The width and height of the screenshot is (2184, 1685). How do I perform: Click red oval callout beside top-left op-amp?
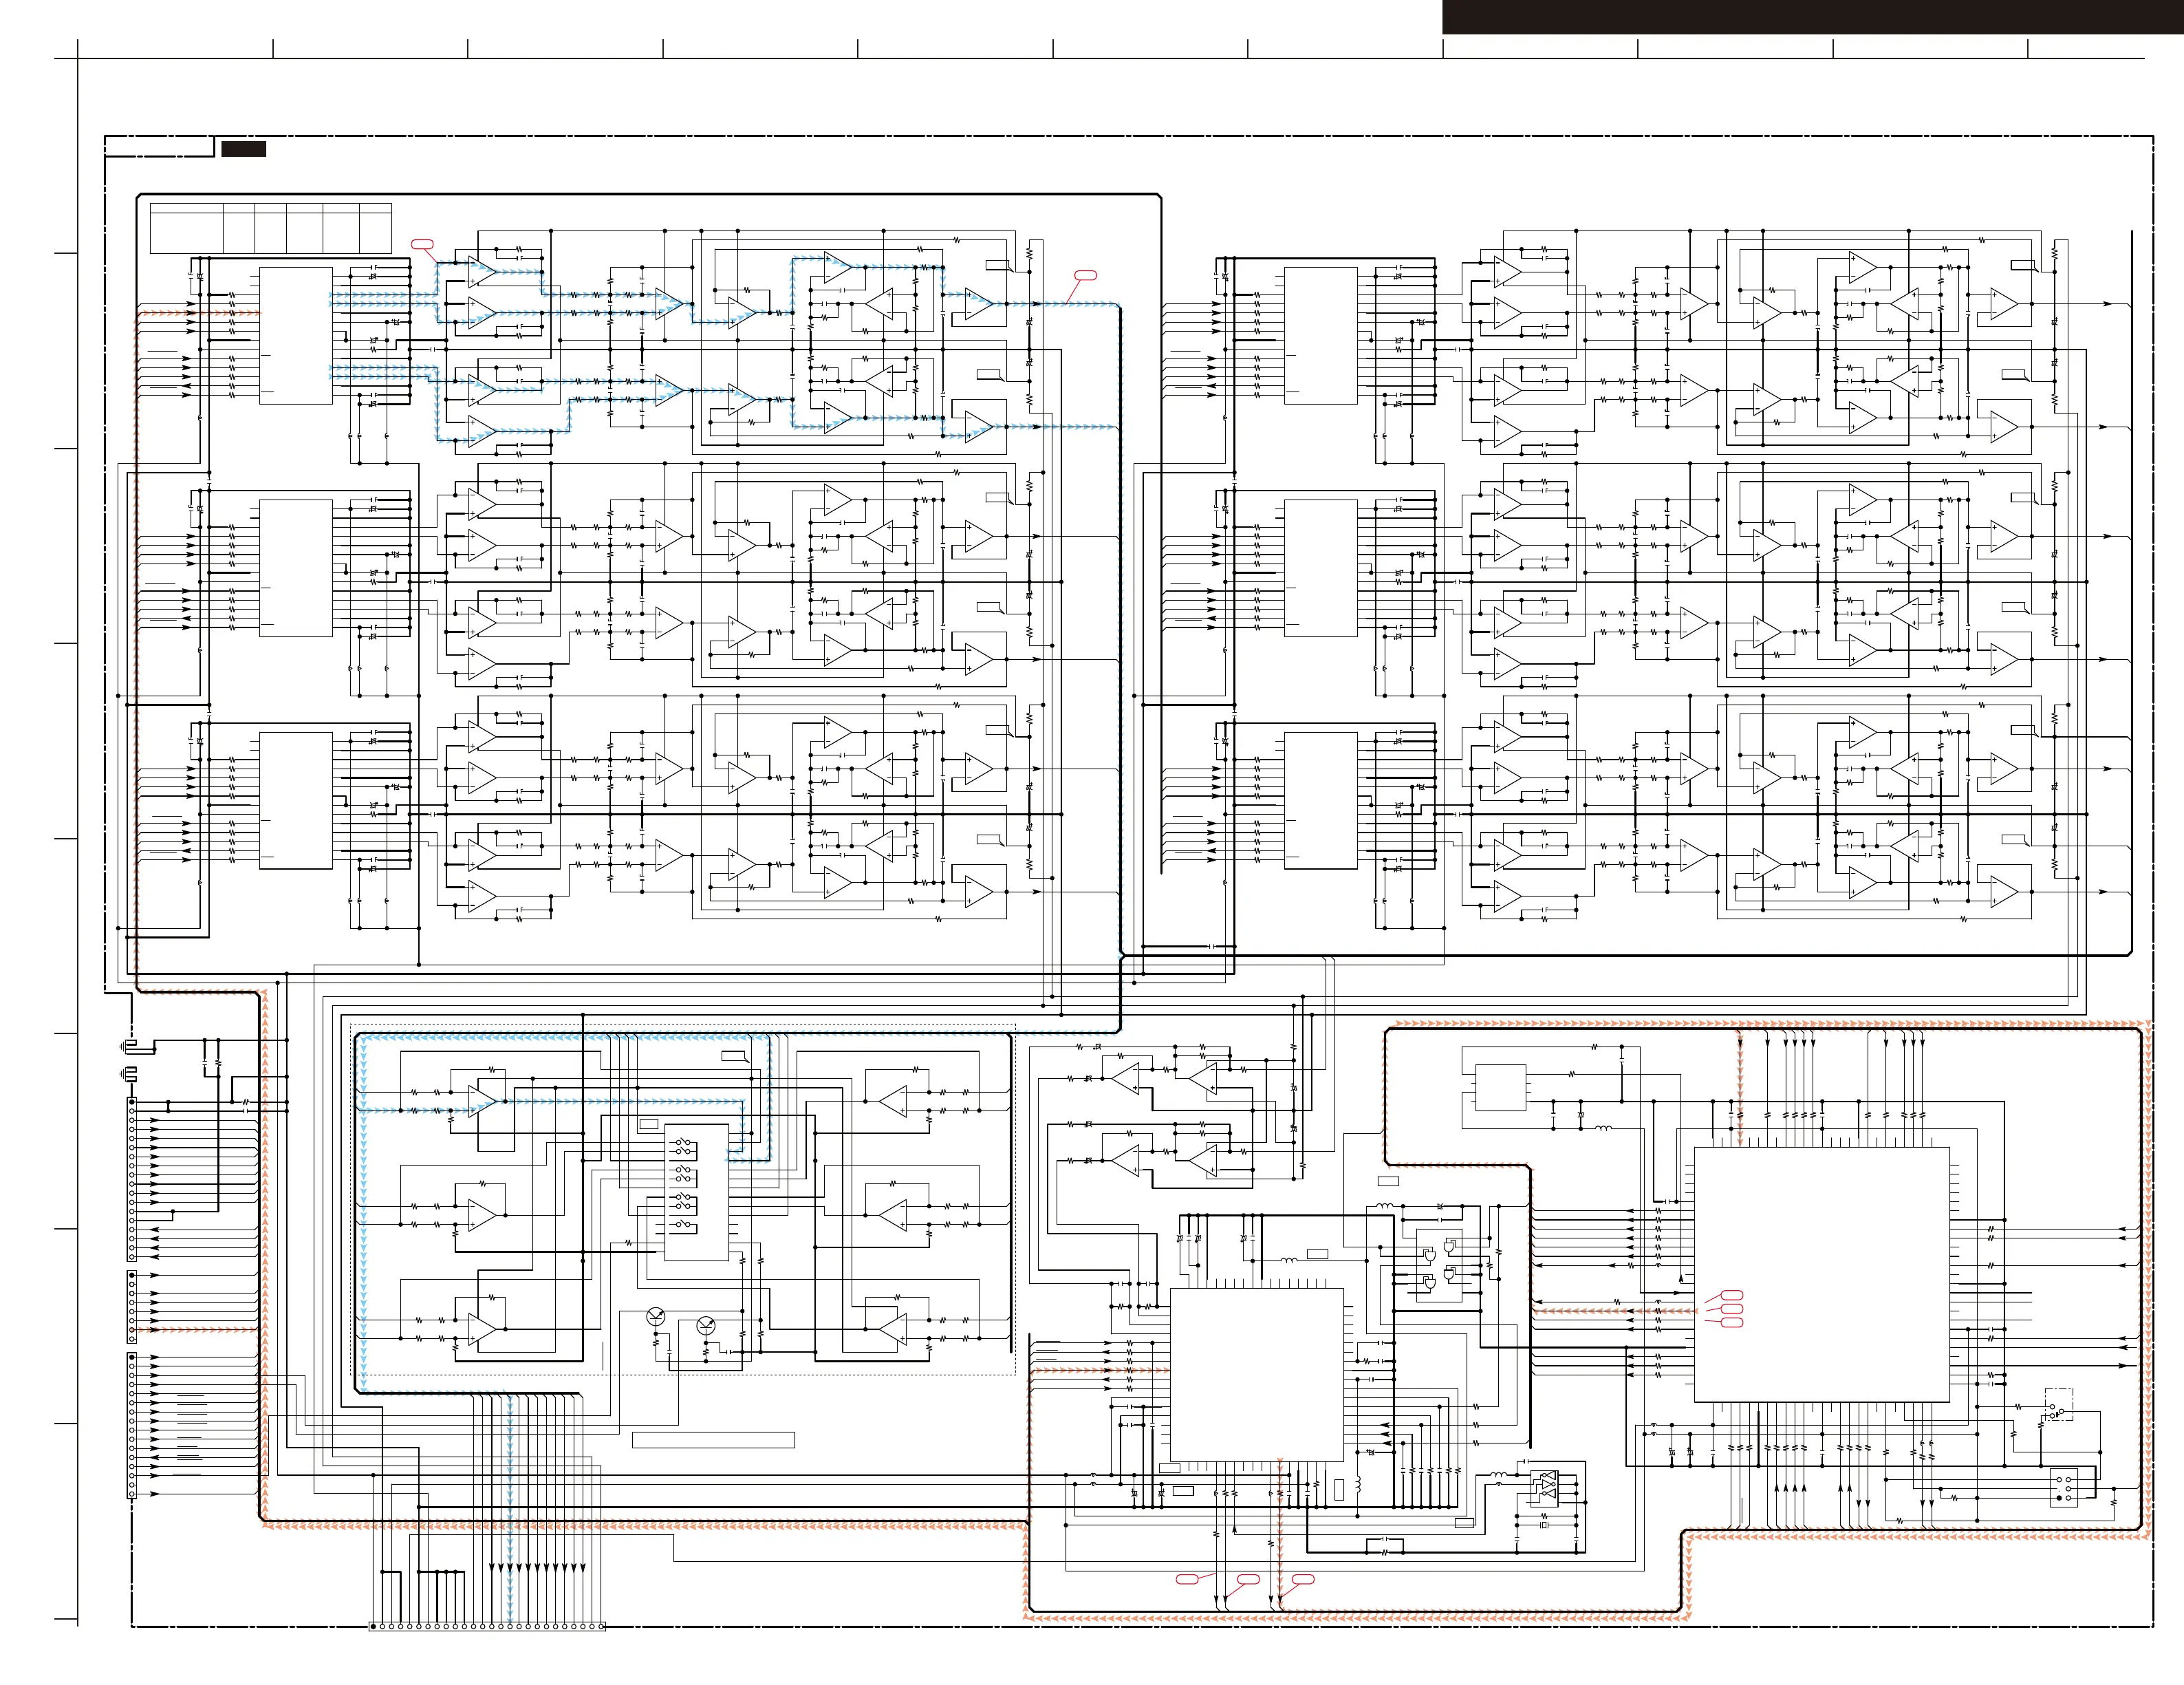422,243
